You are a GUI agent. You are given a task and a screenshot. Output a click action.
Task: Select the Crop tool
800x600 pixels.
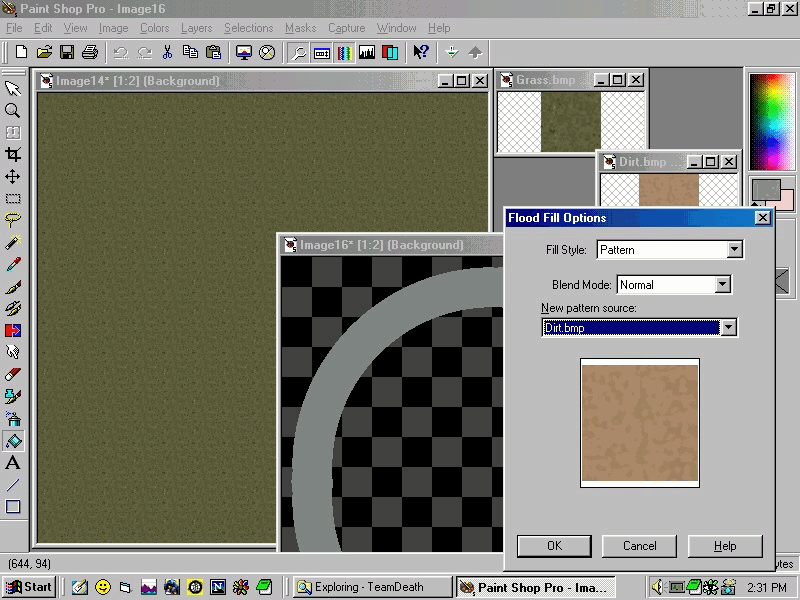coord(13,155)
